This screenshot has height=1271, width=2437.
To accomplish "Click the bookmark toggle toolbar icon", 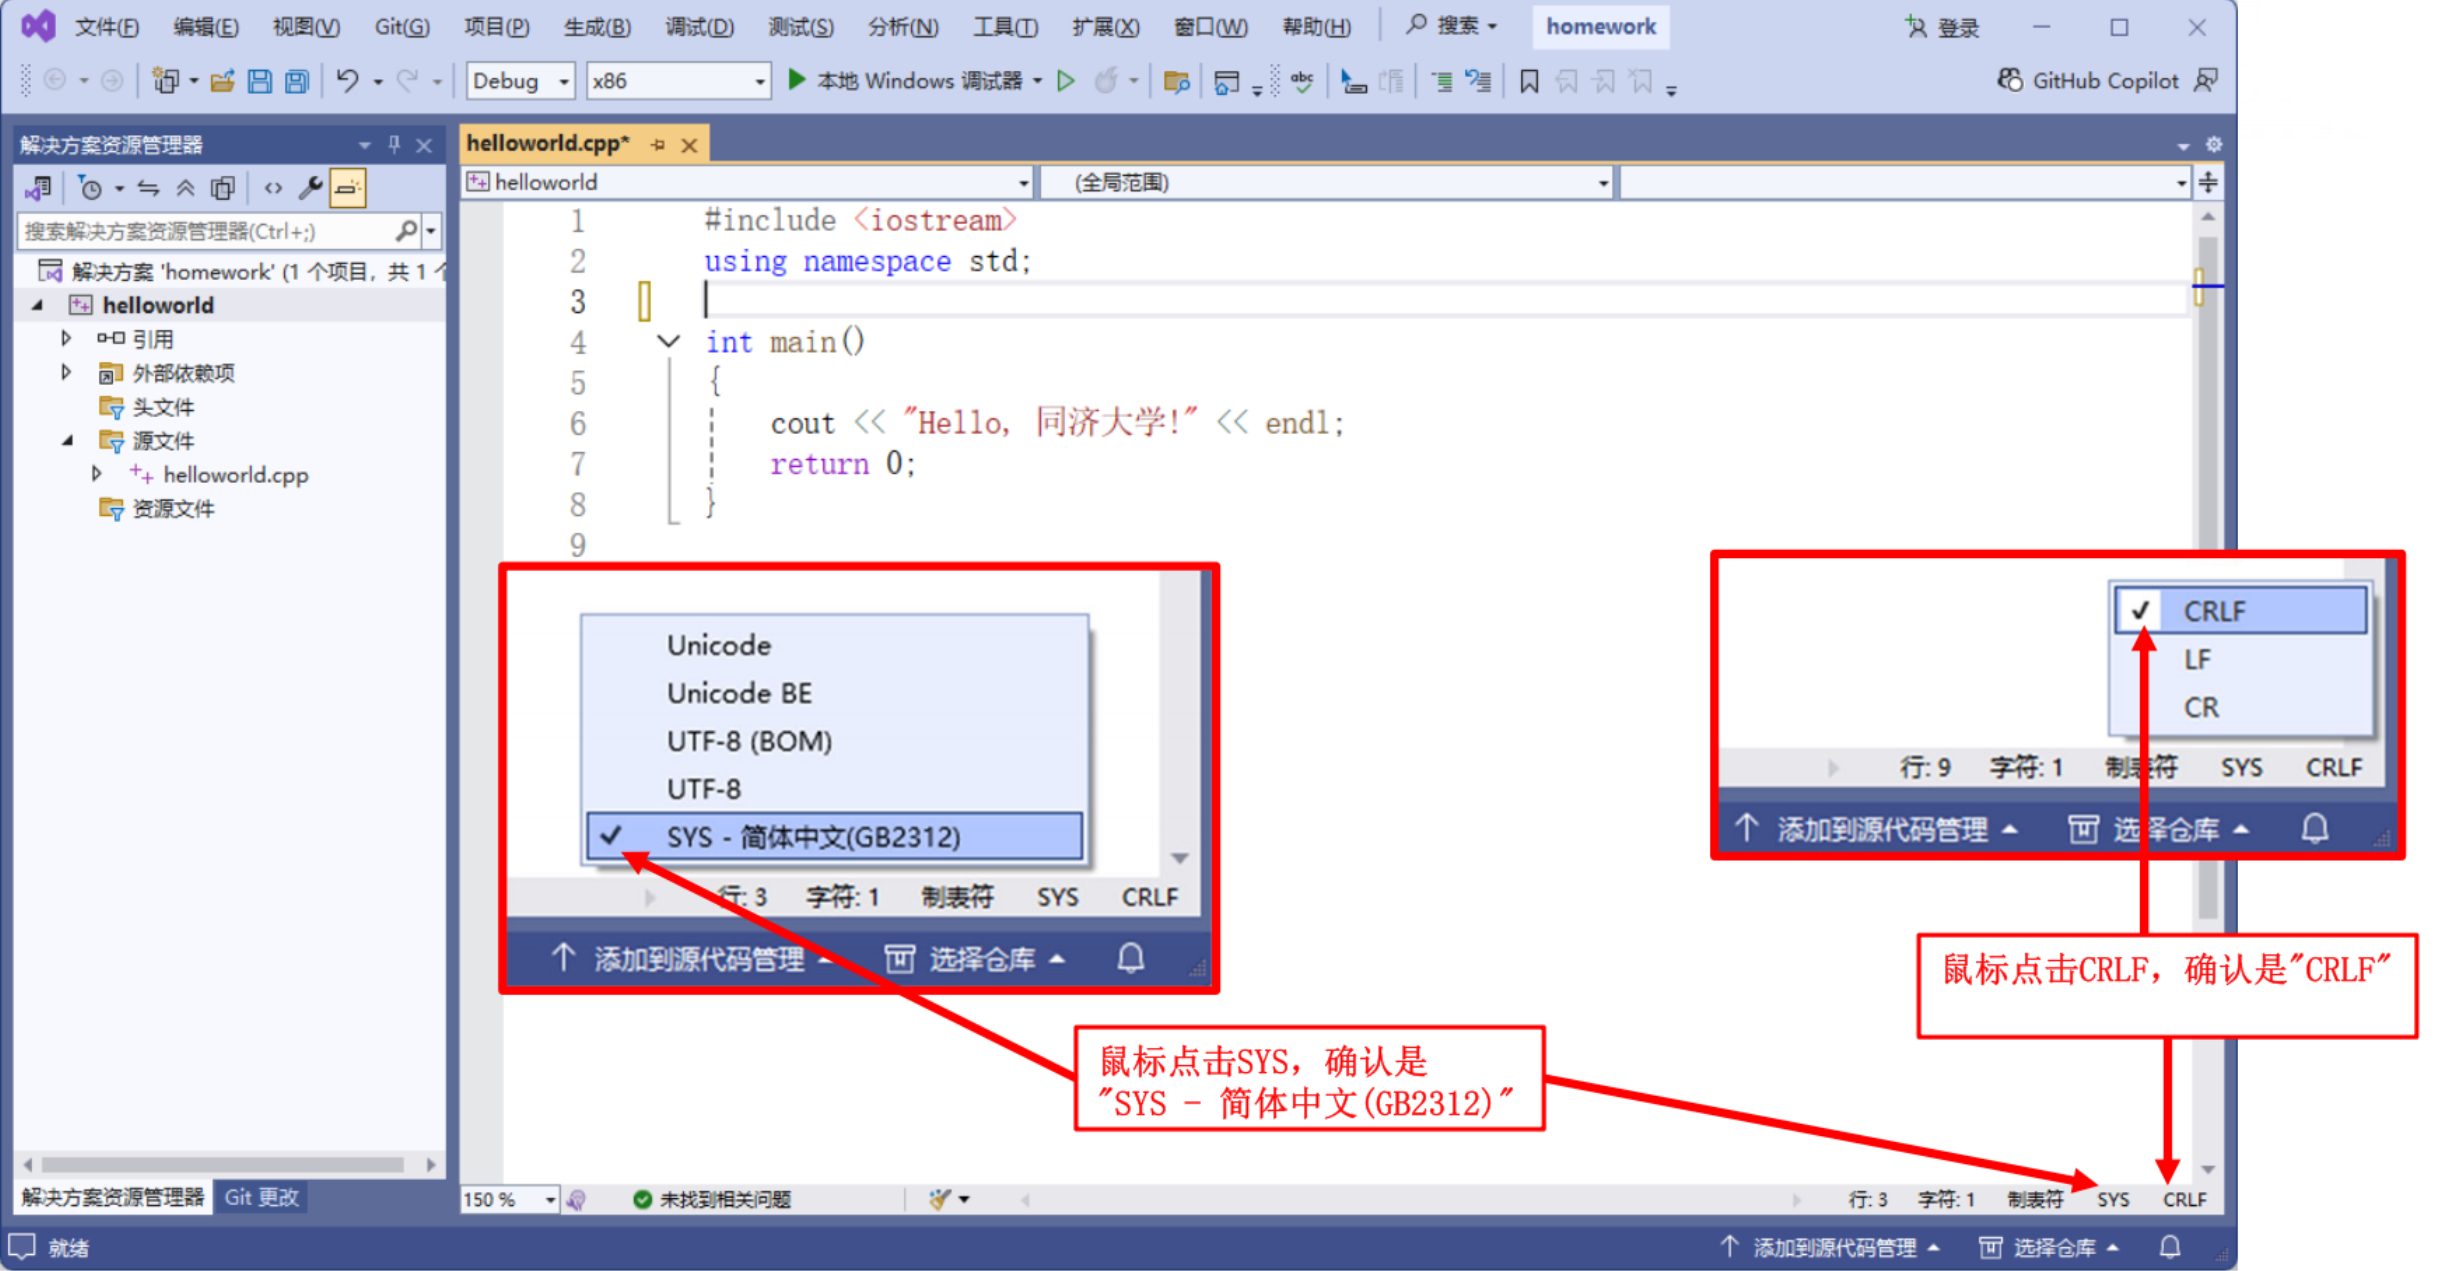I will (1528, 81).
